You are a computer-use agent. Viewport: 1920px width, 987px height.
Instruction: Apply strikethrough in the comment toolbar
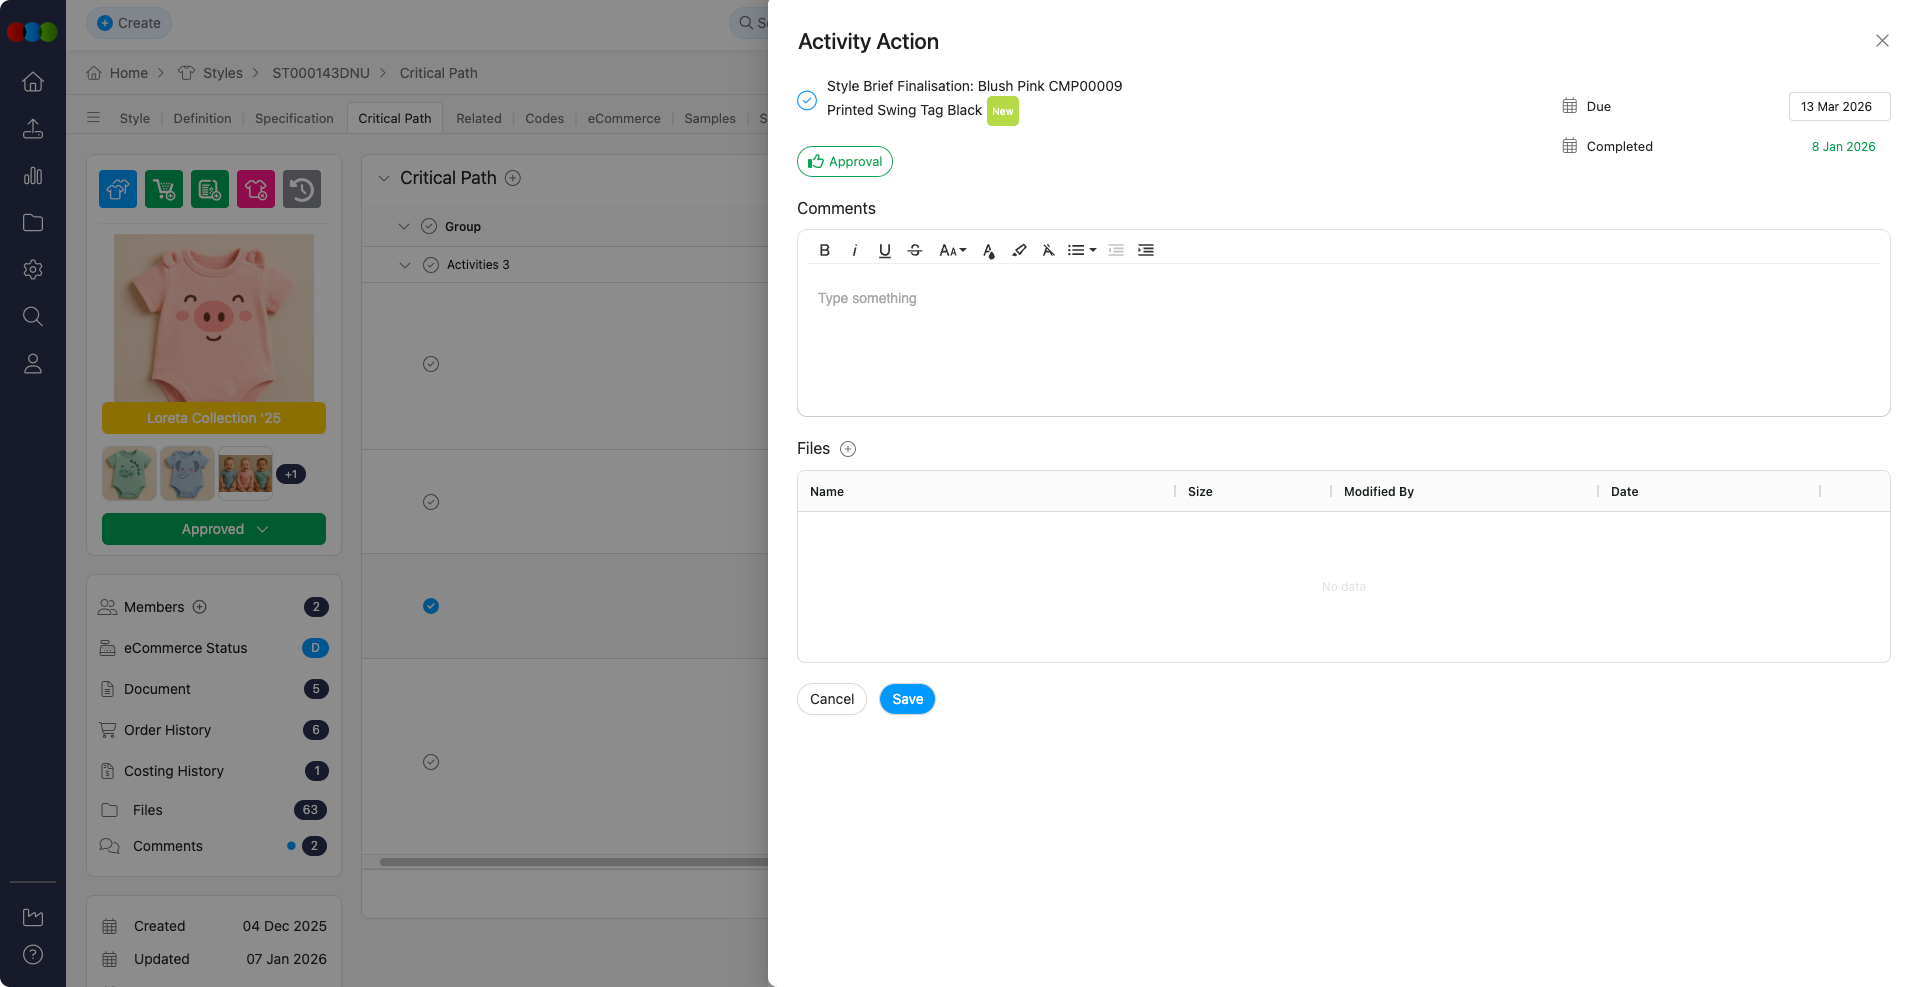(x=914, y=250)
